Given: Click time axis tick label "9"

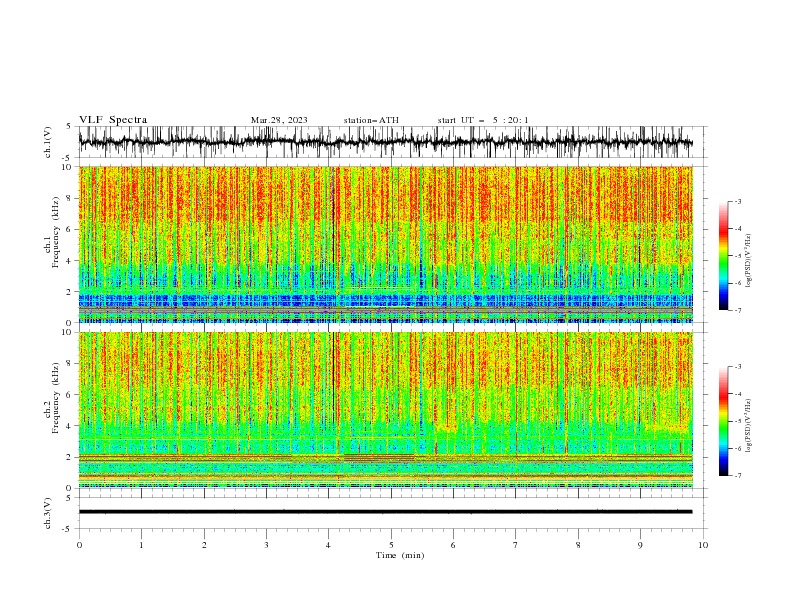Looking at the screenshot, I should coord(640,545).
